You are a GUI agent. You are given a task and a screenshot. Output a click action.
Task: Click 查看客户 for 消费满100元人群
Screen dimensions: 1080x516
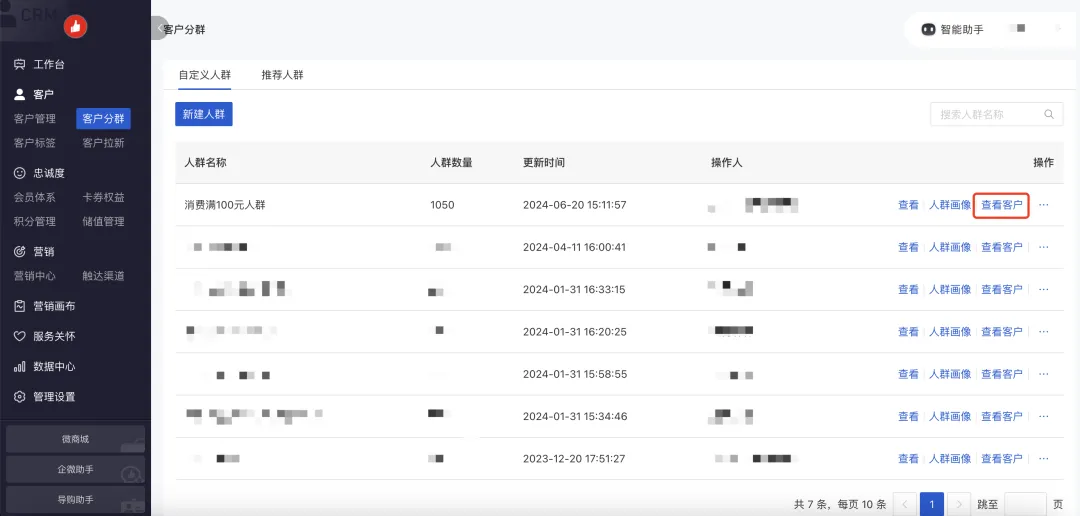tap(1001, 205)
